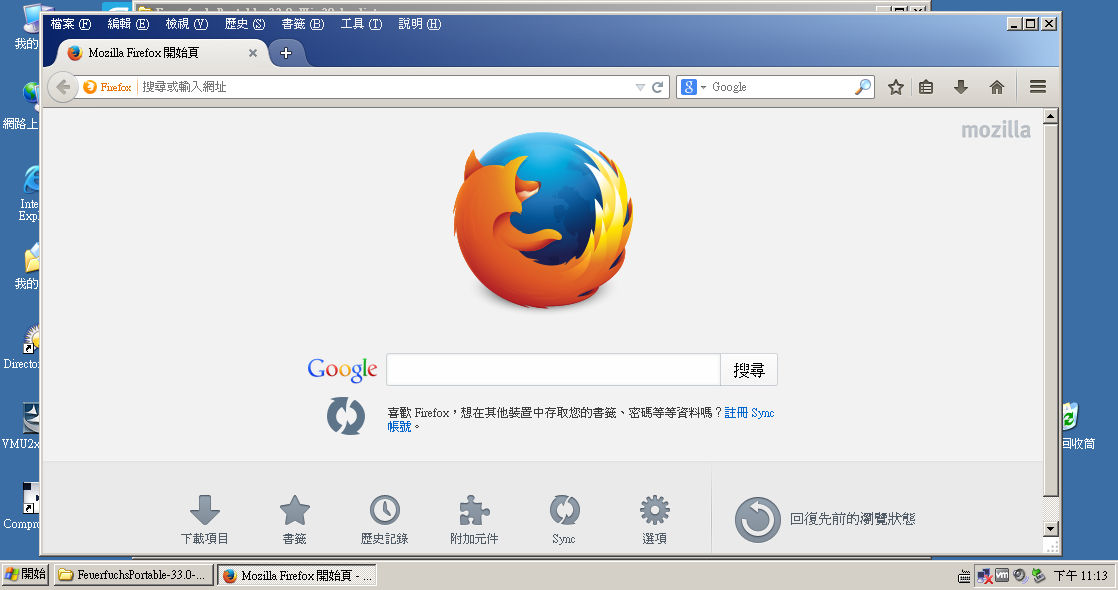Click the 搜尋 search button

point(749,370)
